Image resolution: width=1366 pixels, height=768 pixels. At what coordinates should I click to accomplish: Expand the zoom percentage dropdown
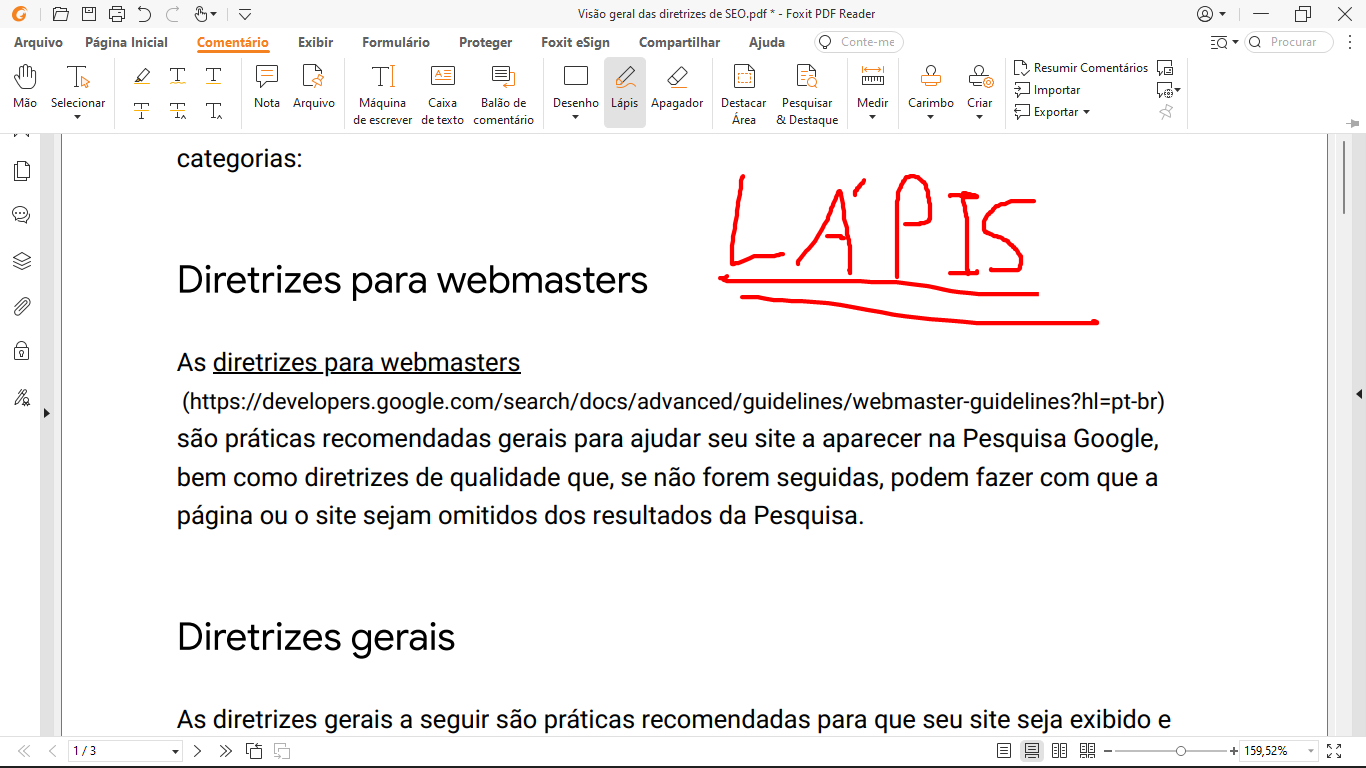point(1310,751)
